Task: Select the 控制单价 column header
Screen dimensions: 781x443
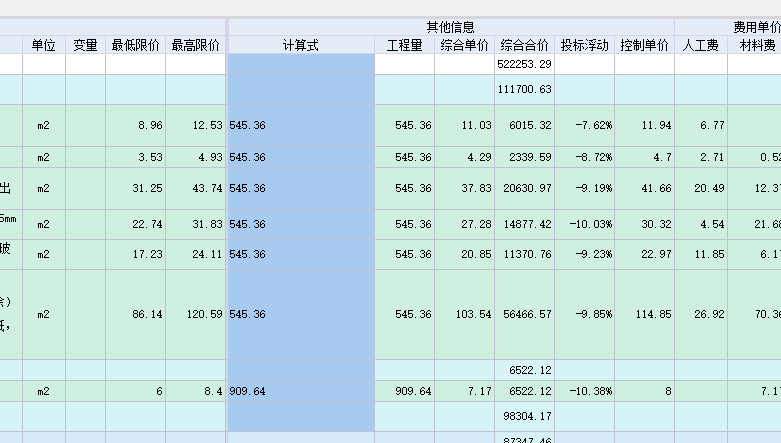Action: tap(645, 45)
